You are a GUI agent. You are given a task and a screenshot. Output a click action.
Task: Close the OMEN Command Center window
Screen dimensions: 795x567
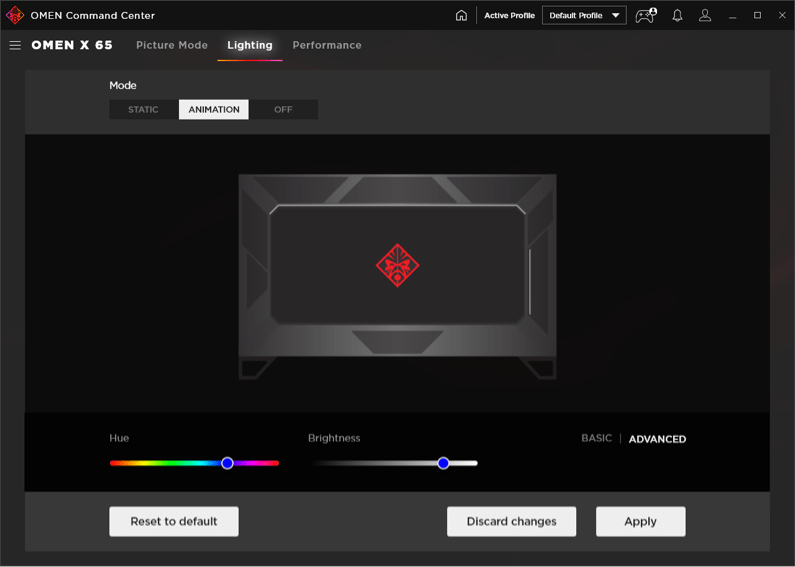point(782,15)
